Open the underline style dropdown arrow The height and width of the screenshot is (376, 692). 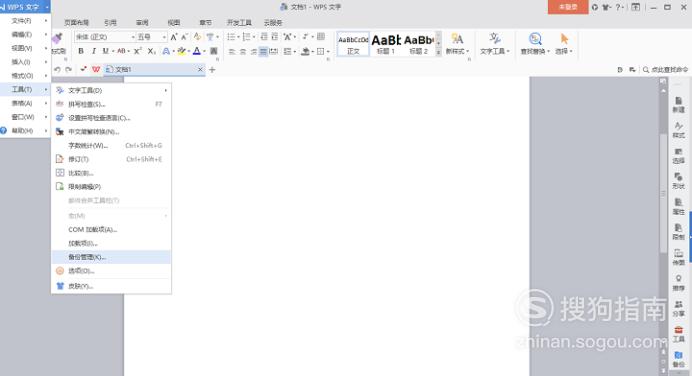click(x=113, y=52)
